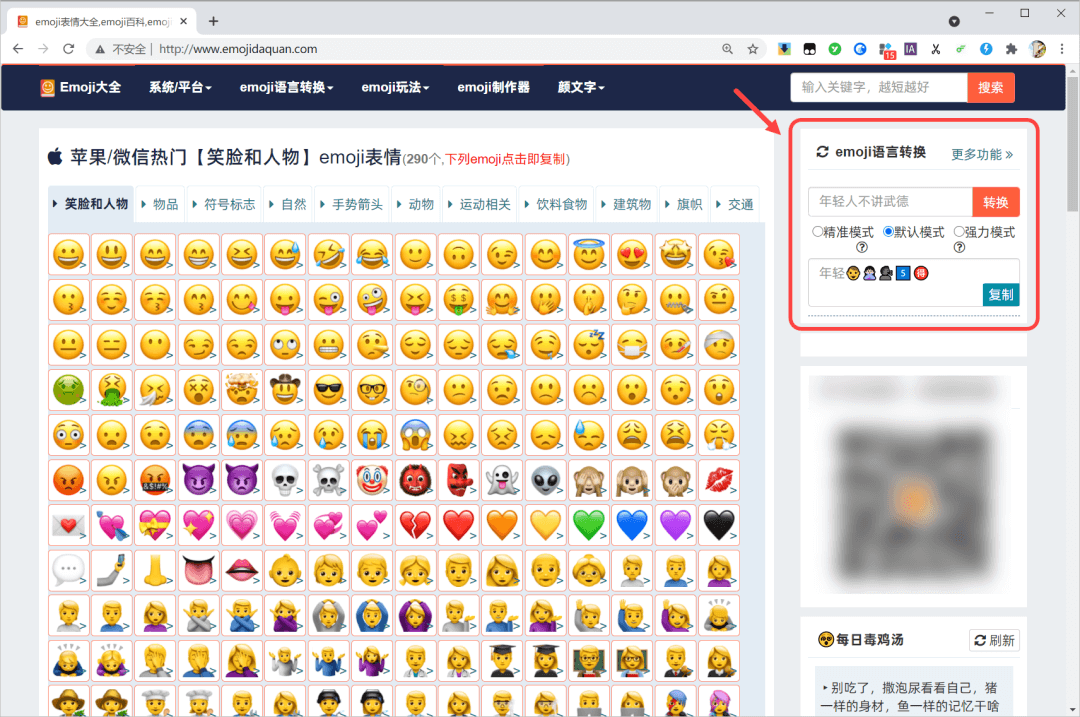
Task: Click the money-mouth face emoji
Action: (x=459, y=300)
